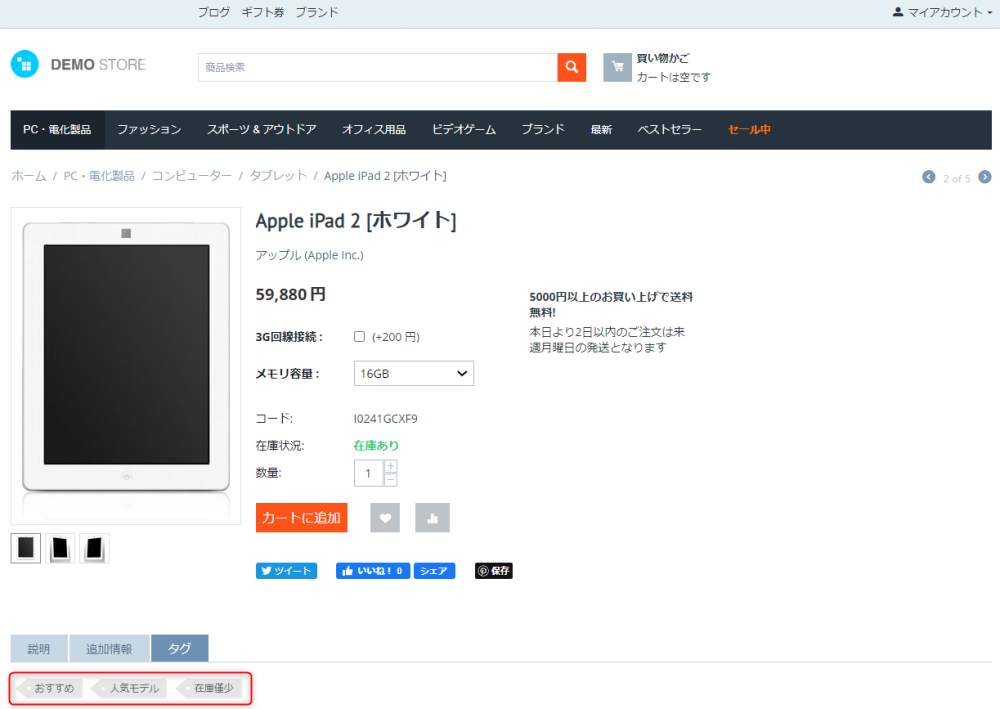
Task: Open ブランド in the dark navigation bar
Action: pos(543,129)
